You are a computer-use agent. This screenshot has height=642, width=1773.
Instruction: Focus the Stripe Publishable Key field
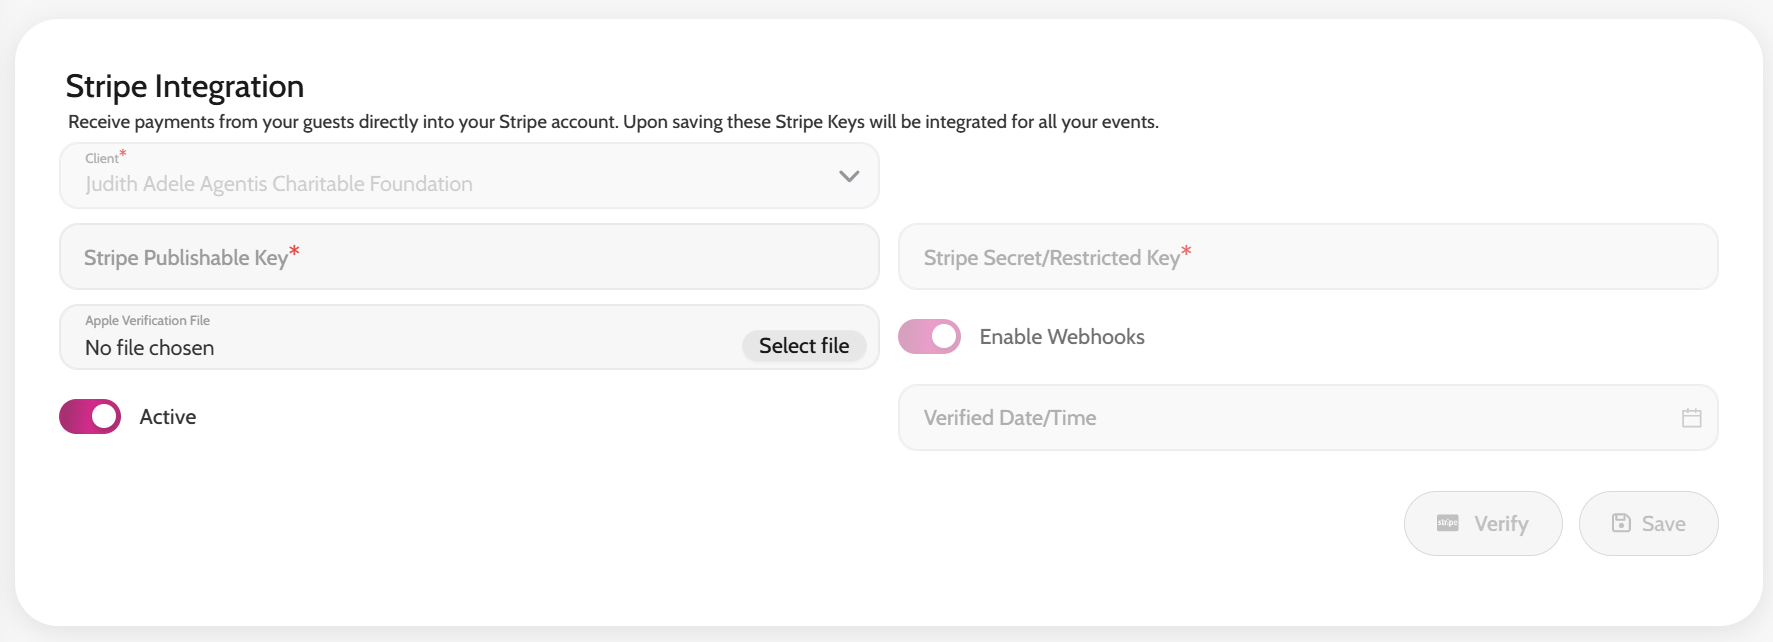[x=469, y=257]
